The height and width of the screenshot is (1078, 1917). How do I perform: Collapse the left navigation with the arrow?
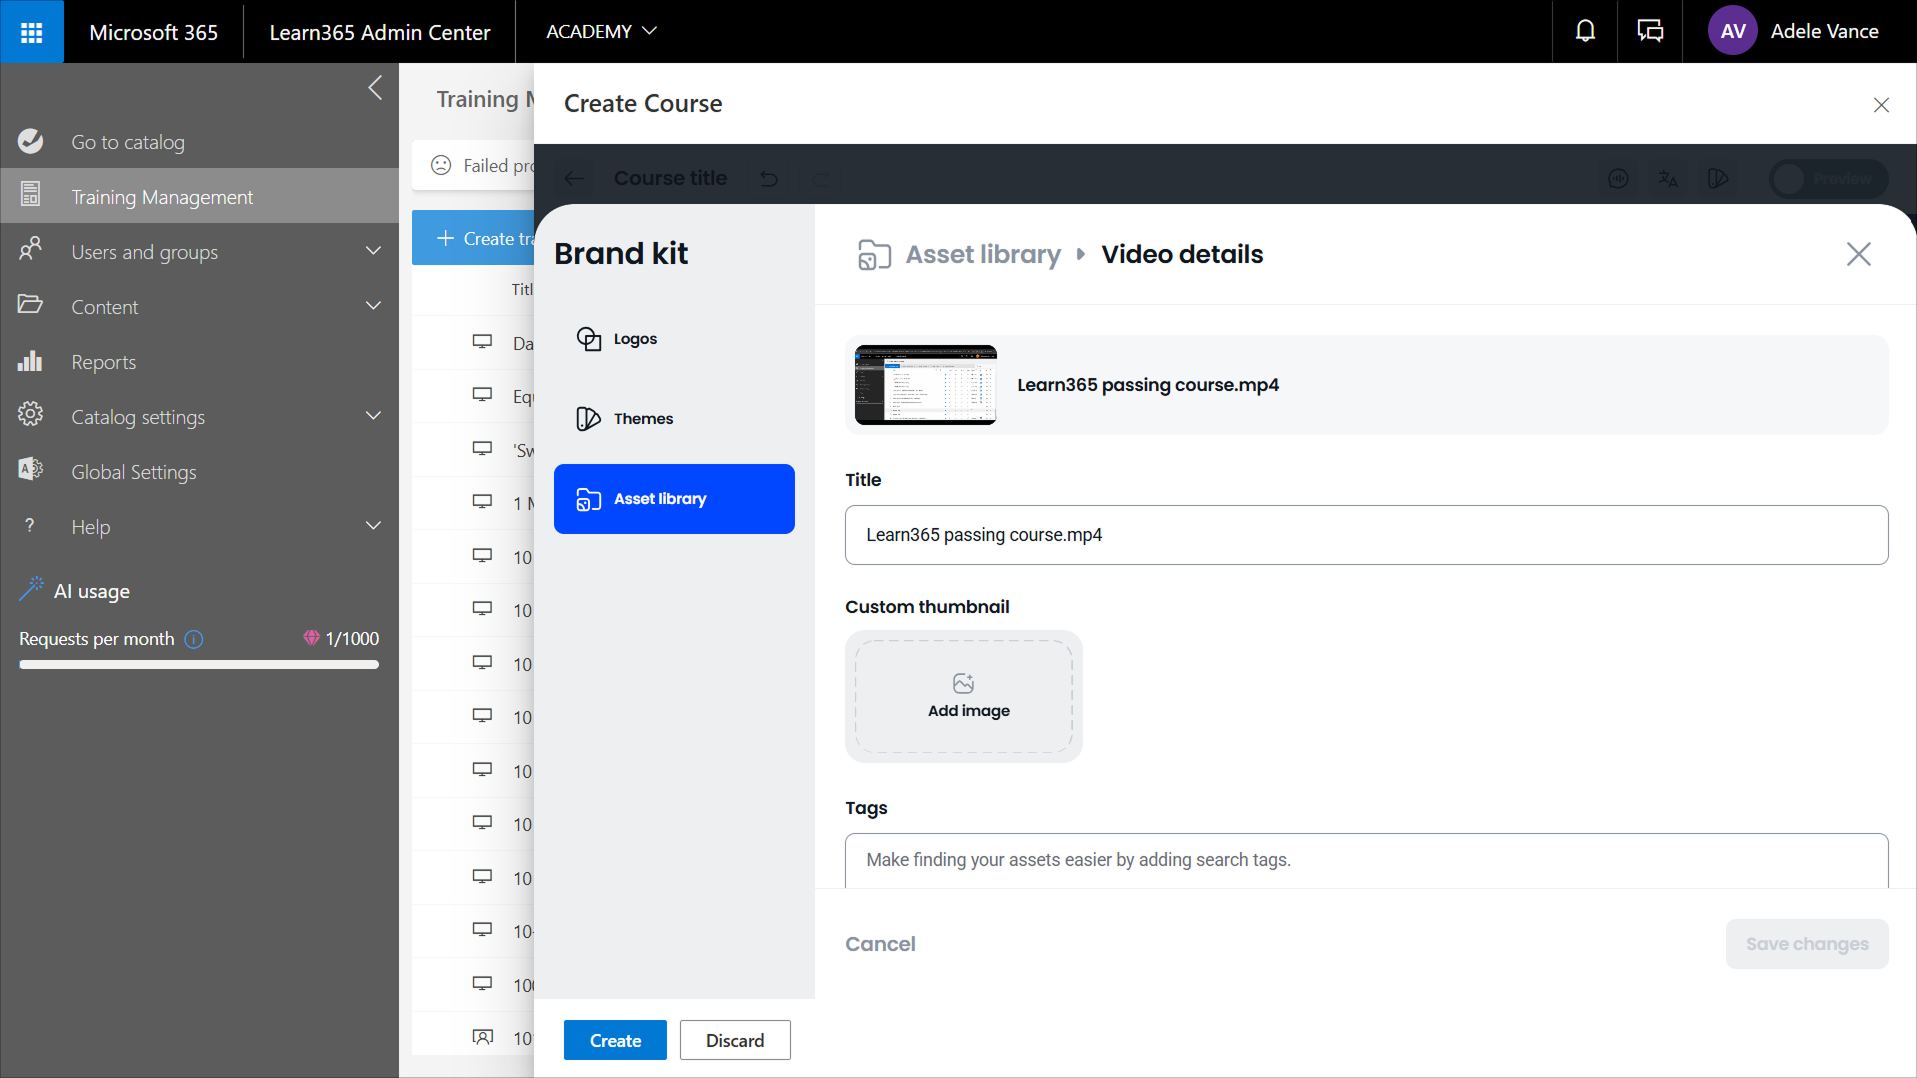tap(375, 88)
